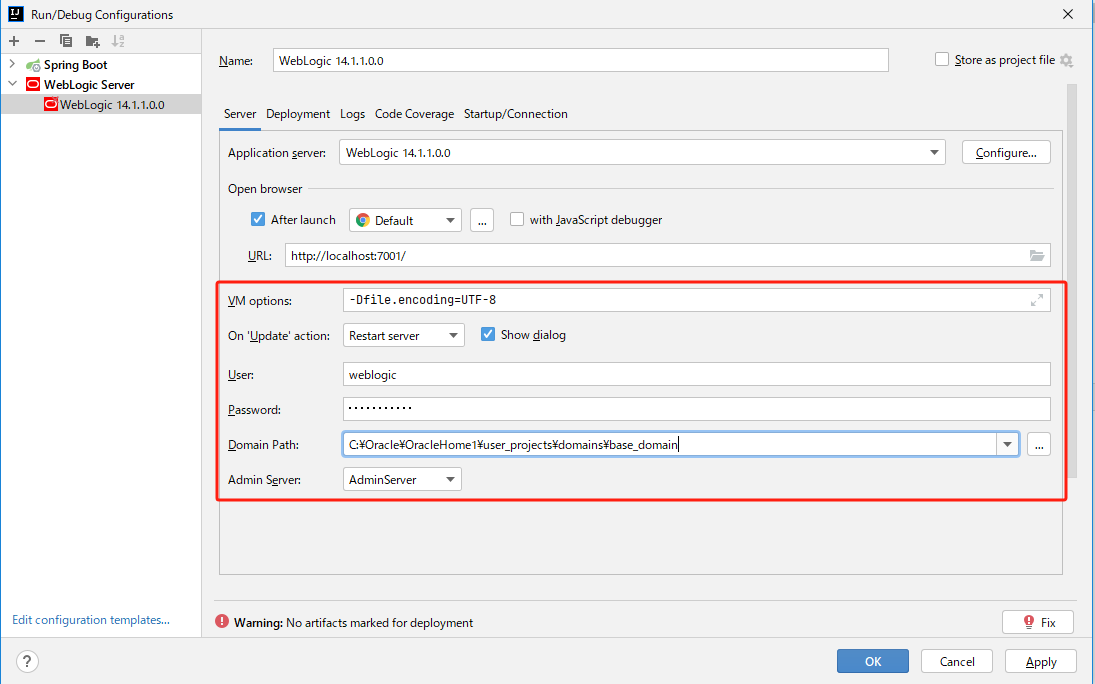Screen dimensions: 1095x684
Task: Add a new configuration with the plus icon
Action: (14, 41)
